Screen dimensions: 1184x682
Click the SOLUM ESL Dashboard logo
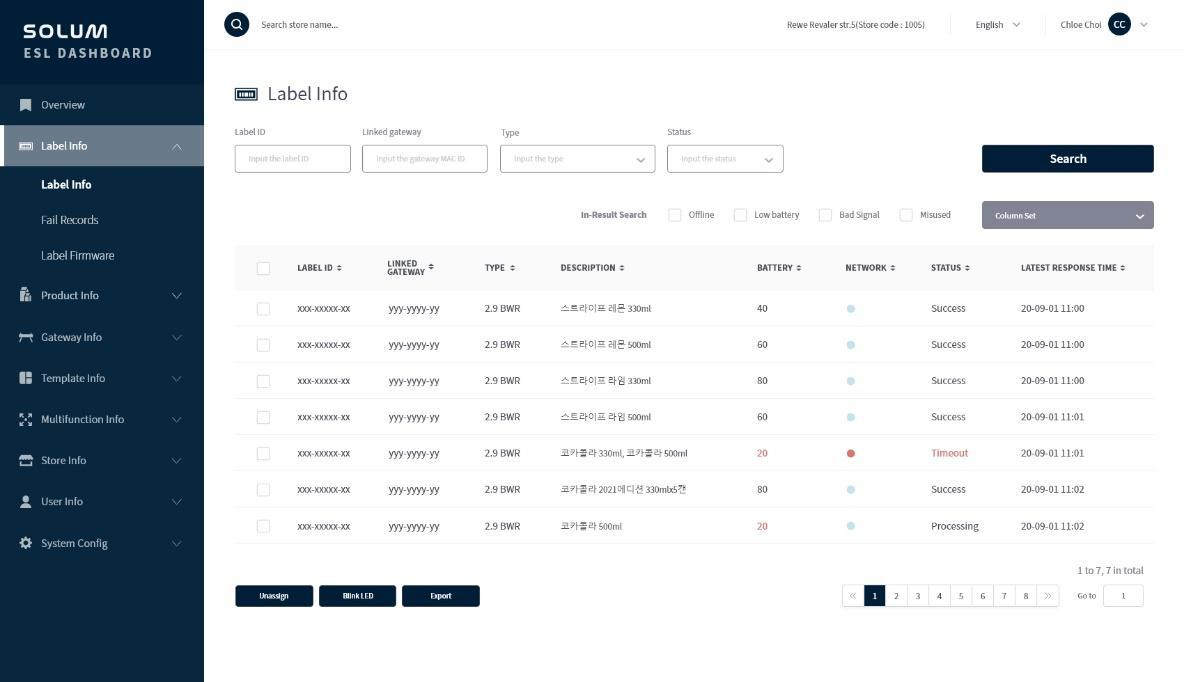88,42
